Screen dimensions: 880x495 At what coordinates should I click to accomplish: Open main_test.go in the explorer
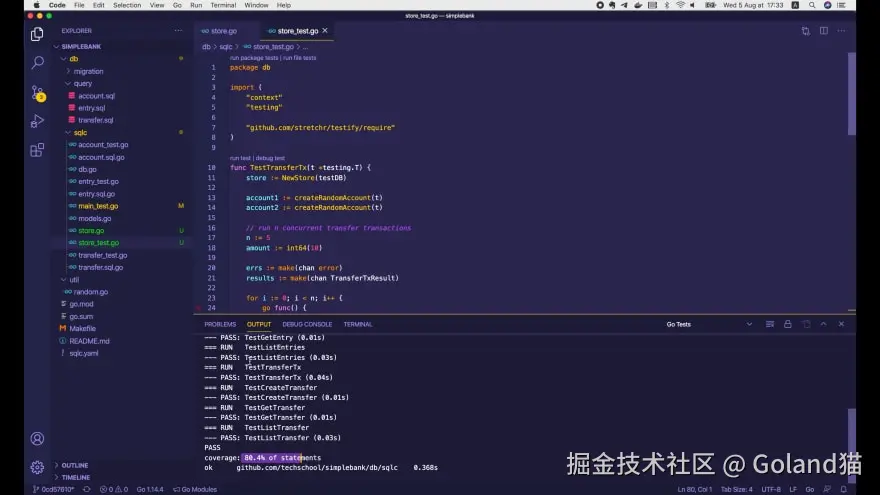98,206
